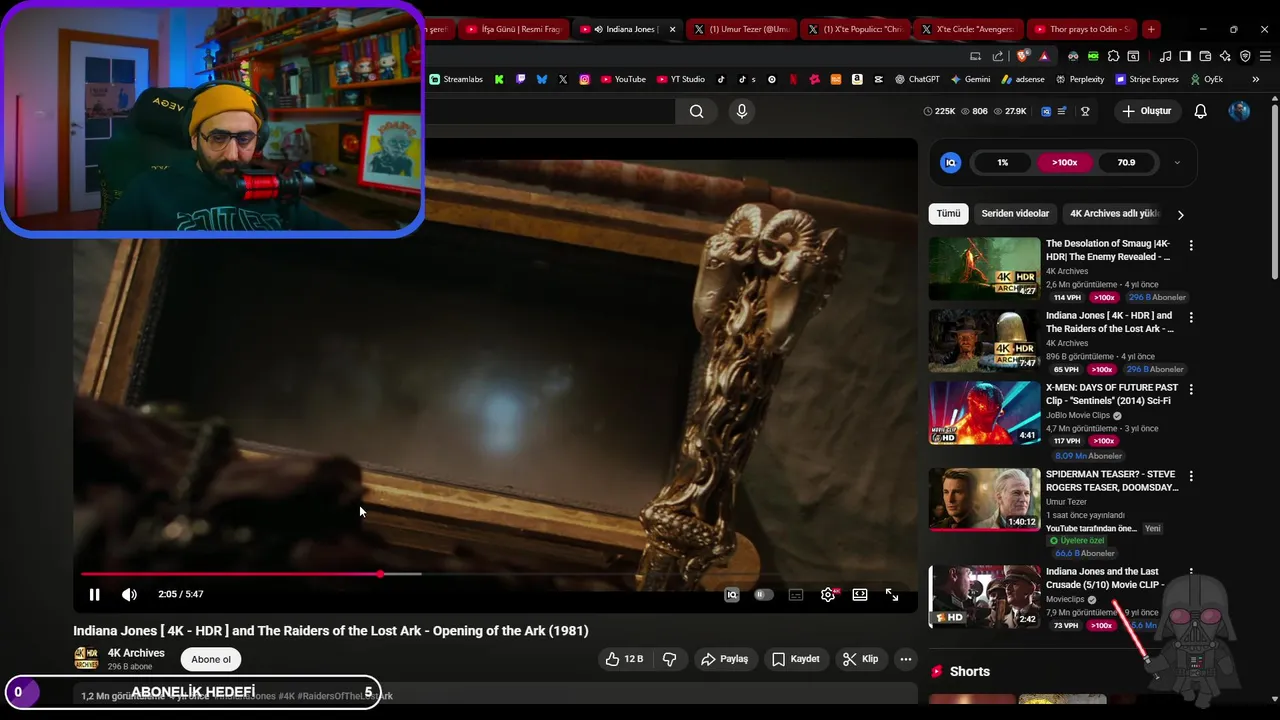Open the ChatGPT bookmark
The width and height of the screenshot is (1280, 720).
click(917, 79)
